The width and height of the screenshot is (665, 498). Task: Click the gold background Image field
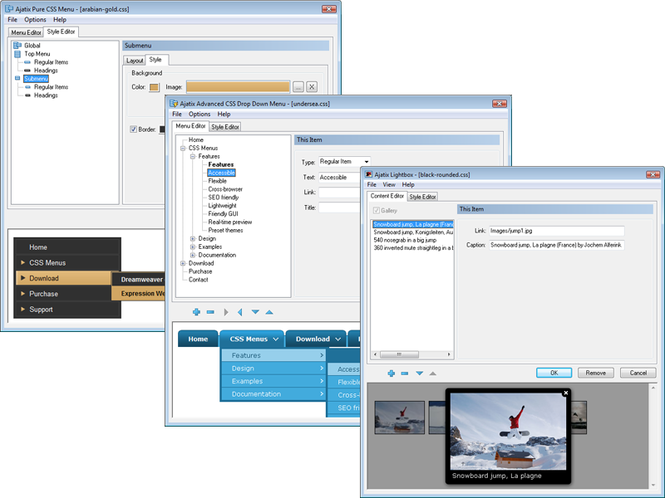point(238,87)
